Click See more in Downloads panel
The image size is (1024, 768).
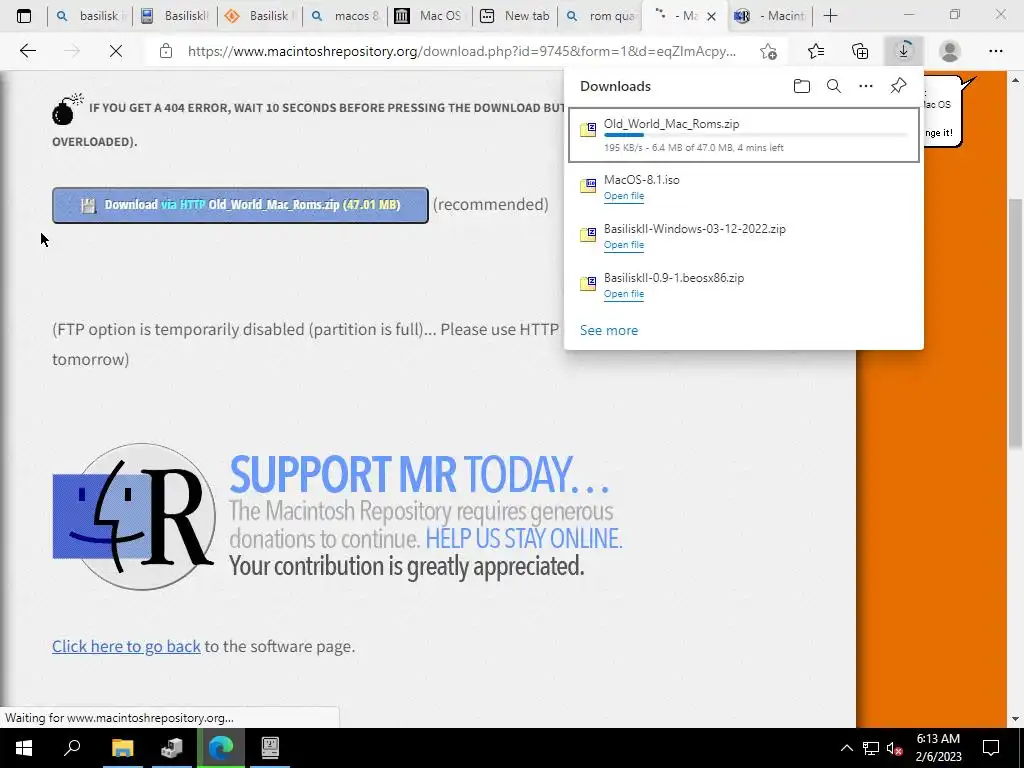pyautogui.click(x=609, y=330)
